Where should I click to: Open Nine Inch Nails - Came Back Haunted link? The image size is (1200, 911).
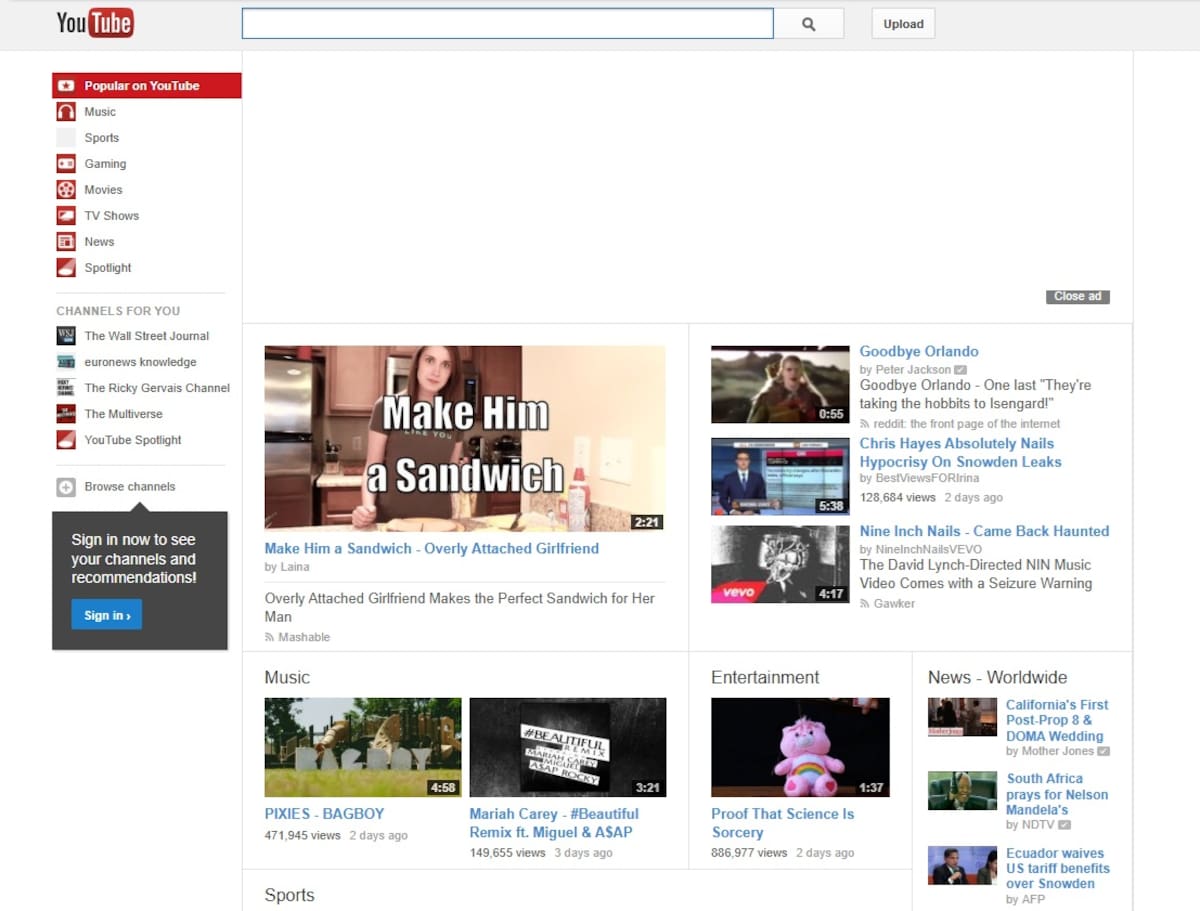point(984,532)
